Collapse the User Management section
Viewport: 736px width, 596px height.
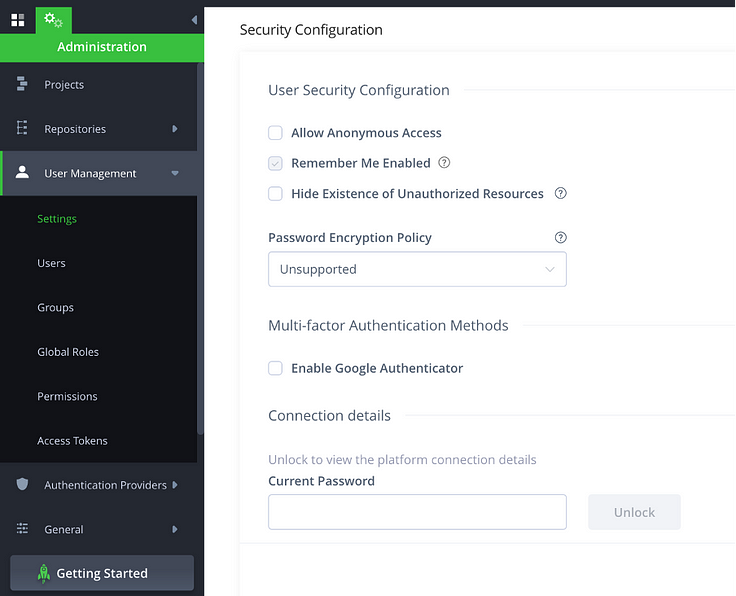pyautogui.click(x=175, y=173)
